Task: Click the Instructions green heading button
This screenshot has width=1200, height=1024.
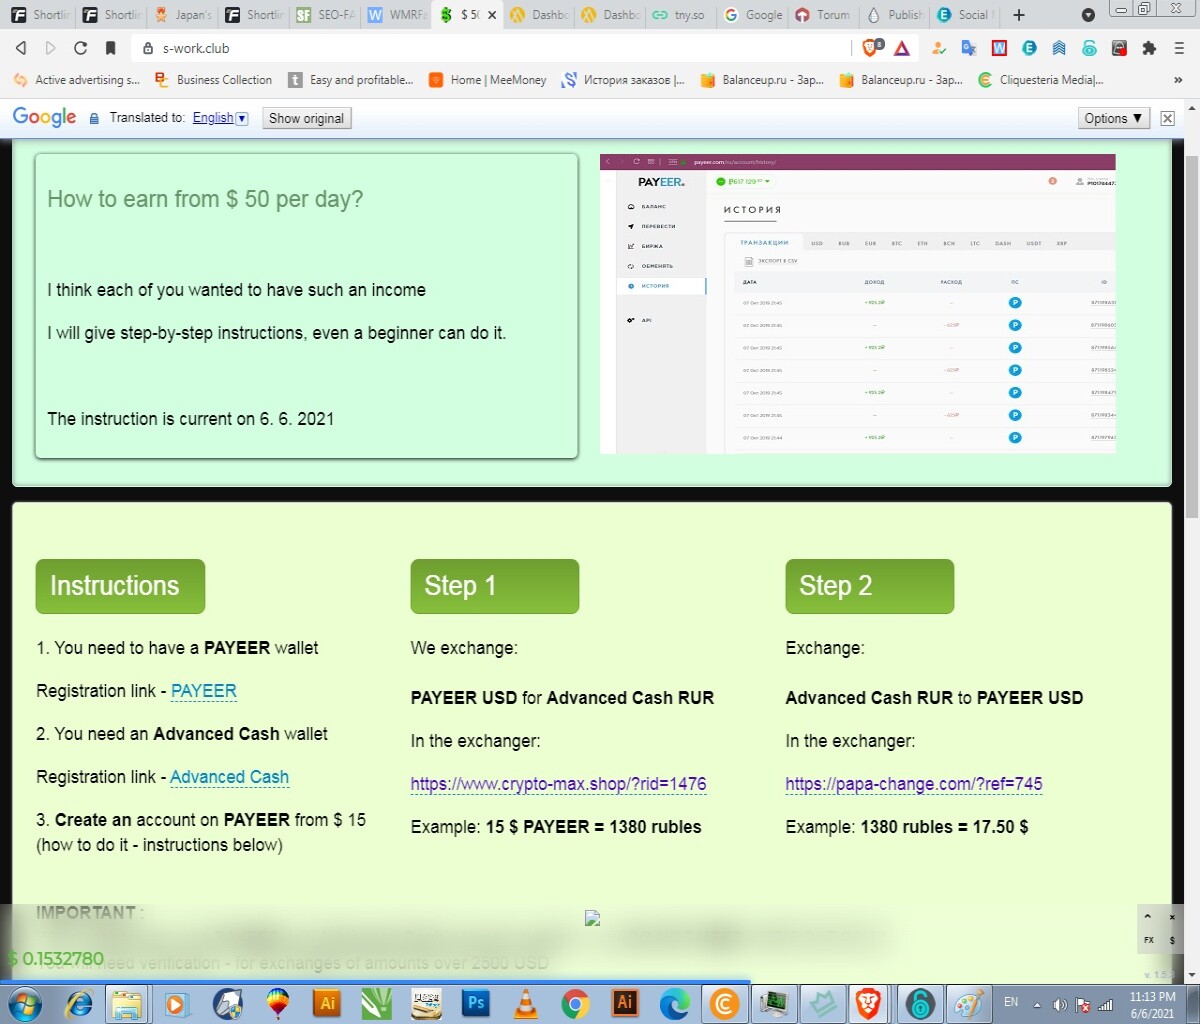Action: (120, 586)
